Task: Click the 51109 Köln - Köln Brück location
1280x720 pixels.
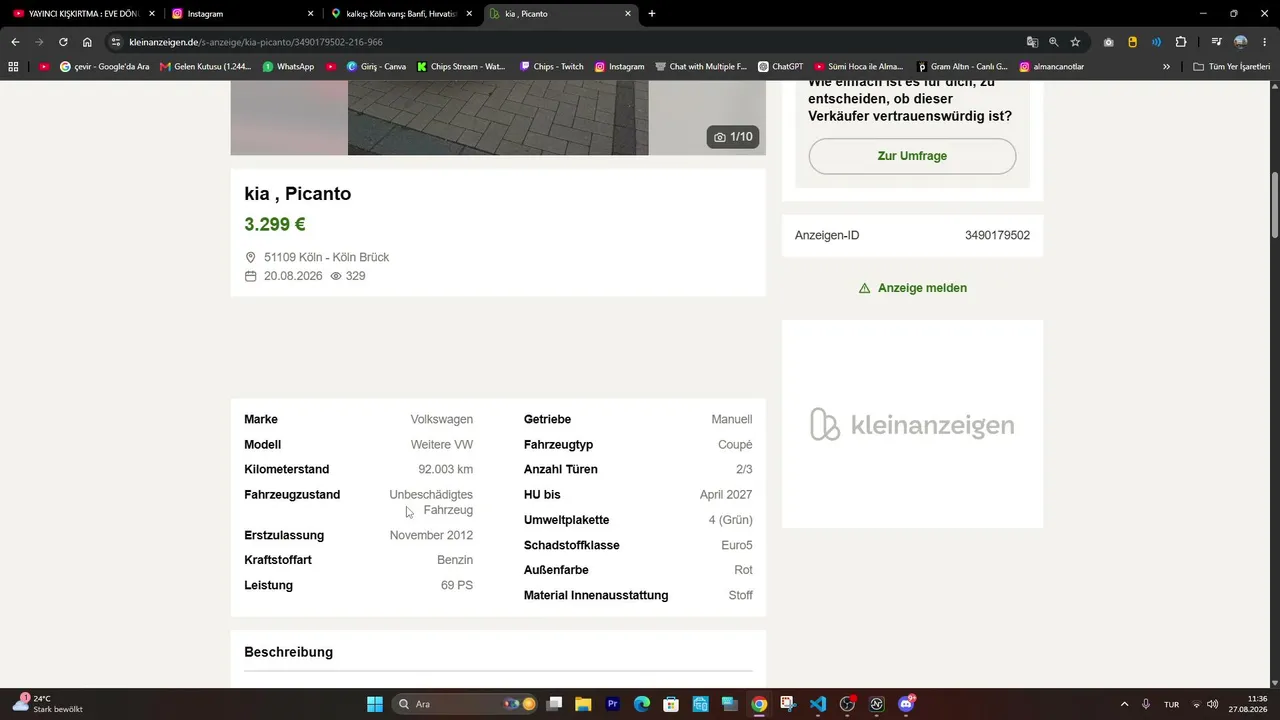Action: click(x=326, y=257)
